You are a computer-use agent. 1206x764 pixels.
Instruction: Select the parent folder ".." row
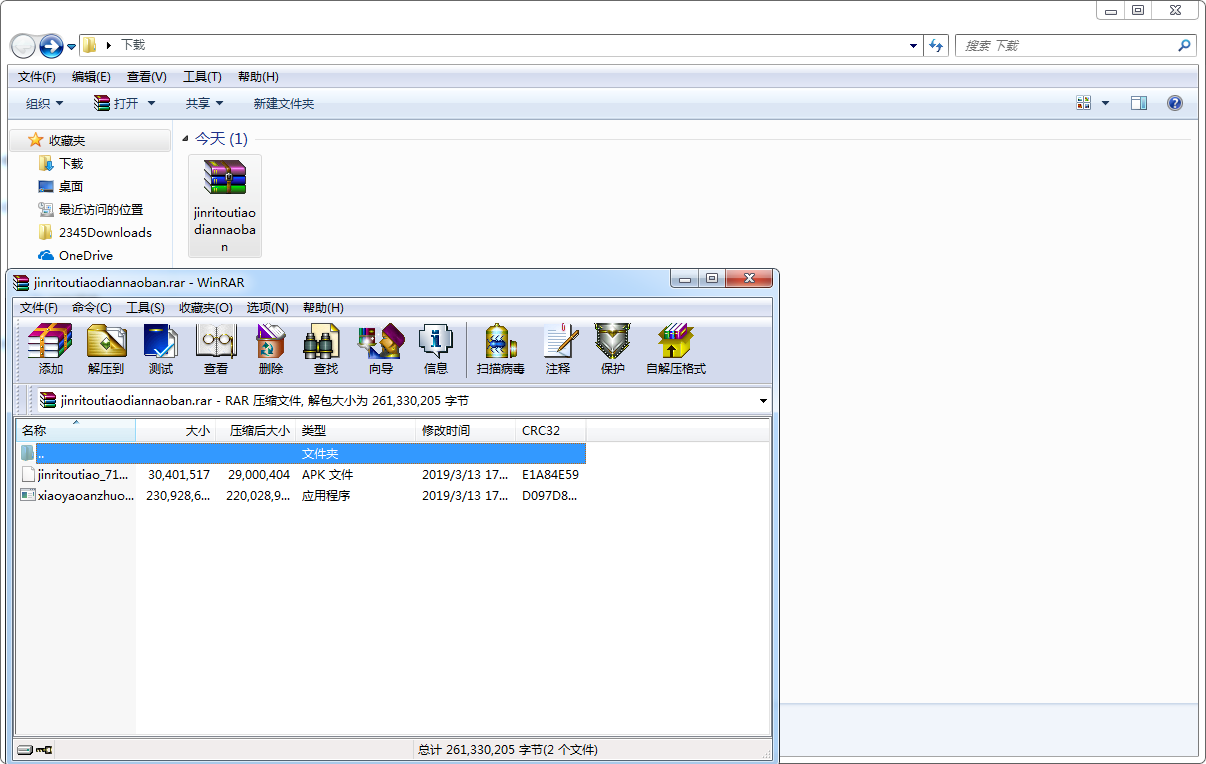tap(301, 454)
